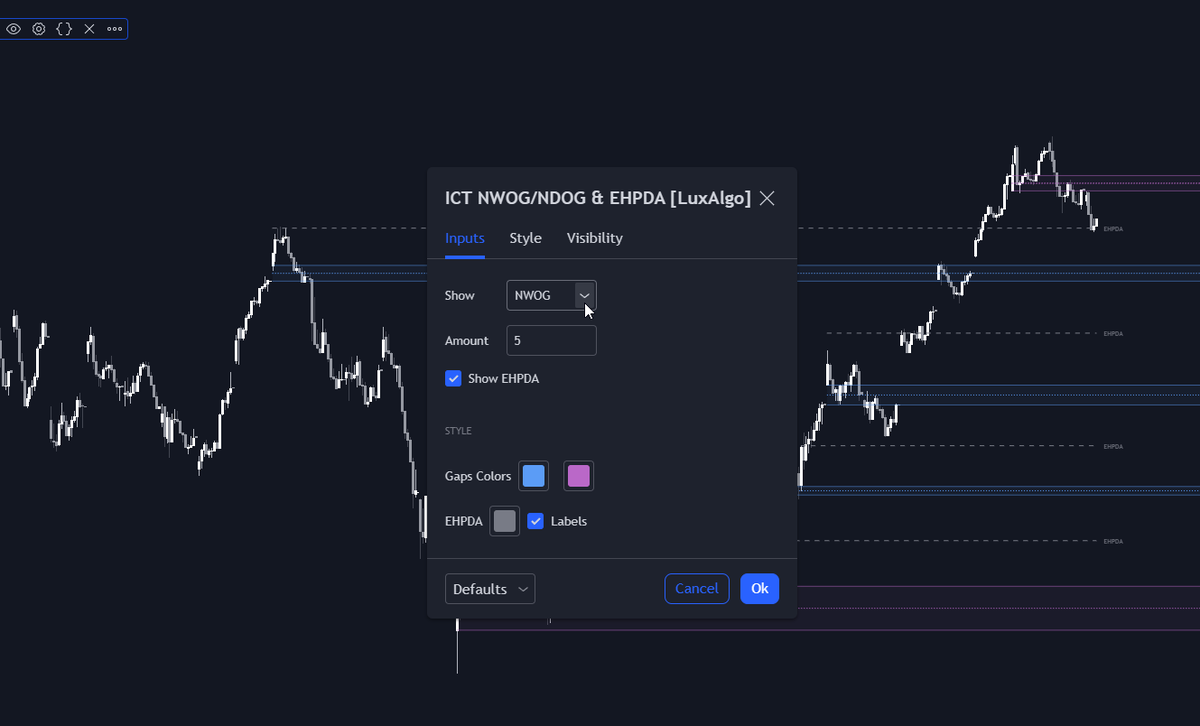Open more options with the ellipsis icon
This screenshot has height=726, width=1200.
113,28
